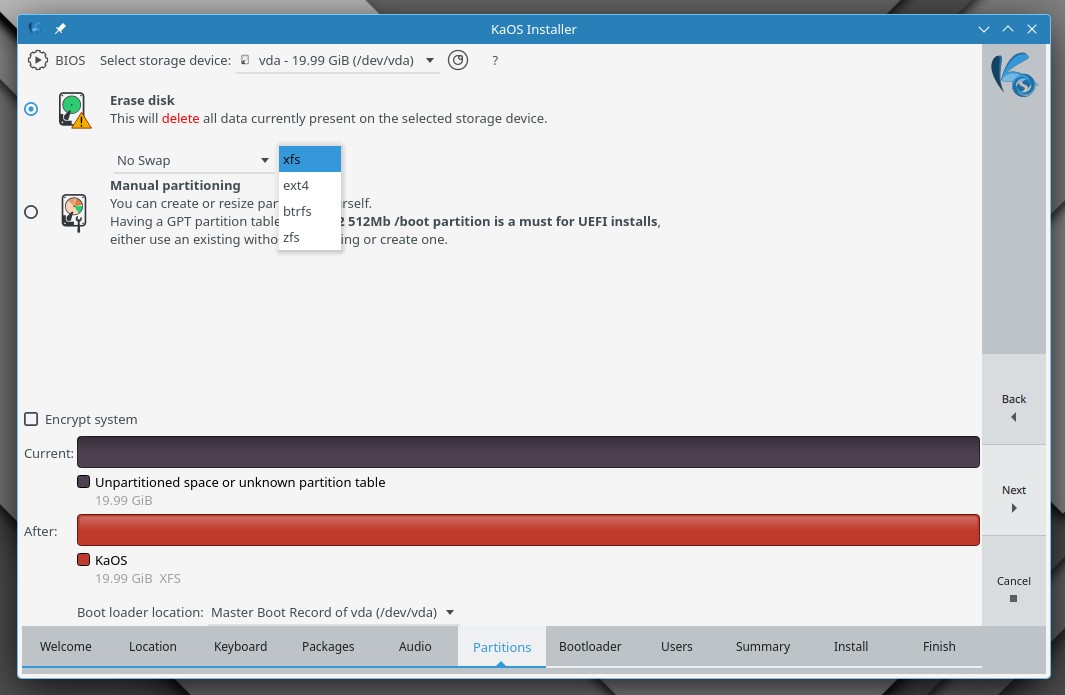Switch to the Packages step tab
This screenshot has width=1065, height=695.
[x=328, y=647]
